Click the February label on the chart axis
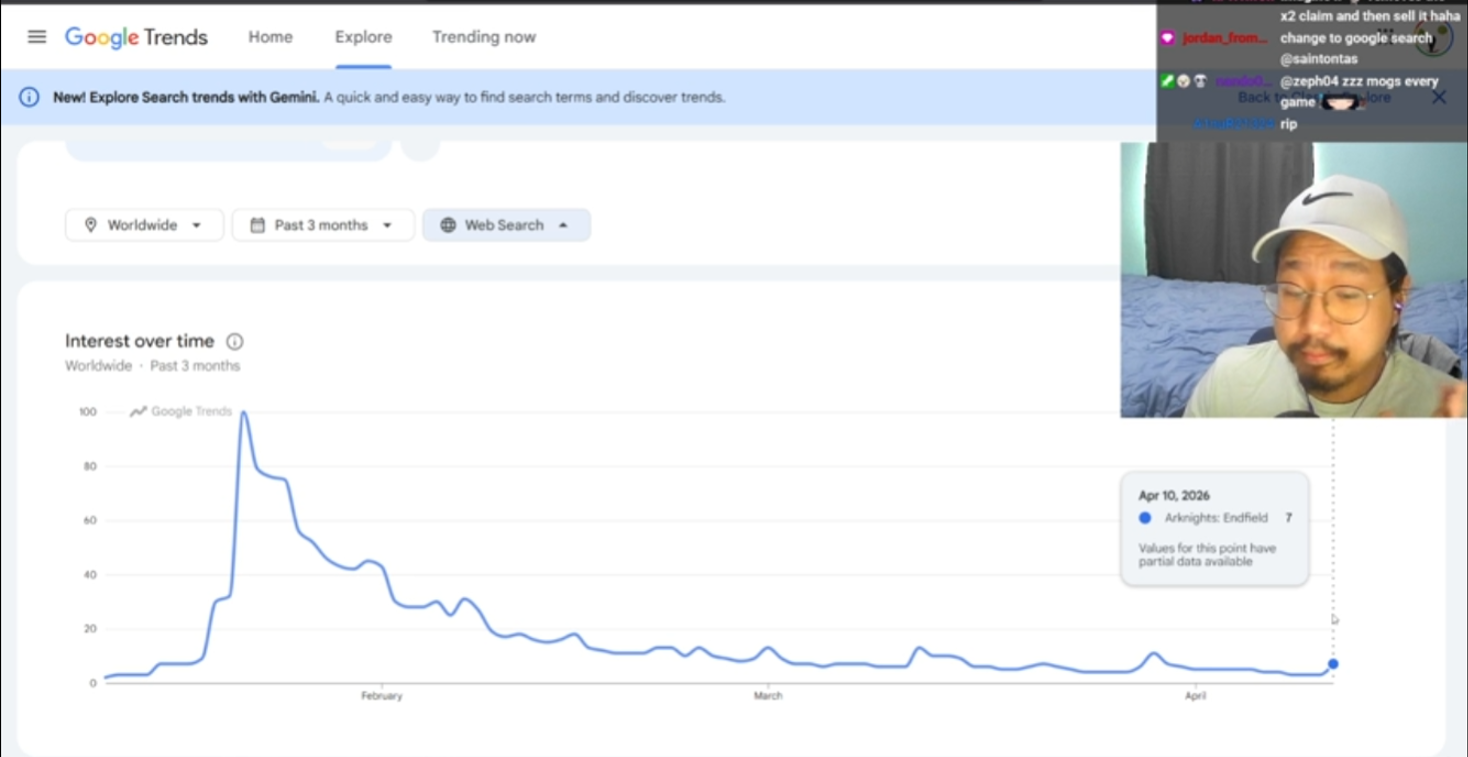The height and width of the screenshot is (757, 1468). click(x=381, y=696)
